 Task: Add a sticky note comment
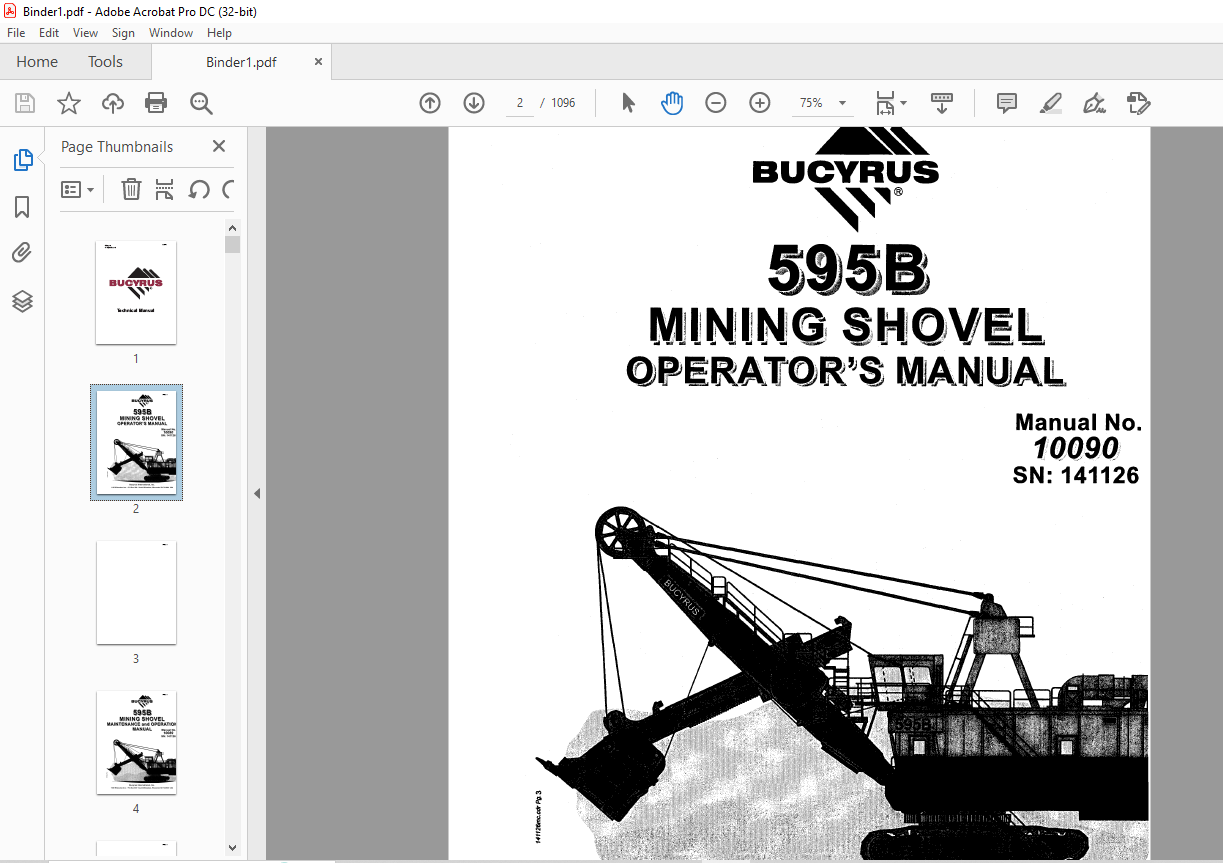pyautogui.click(x=1007, y=103)
